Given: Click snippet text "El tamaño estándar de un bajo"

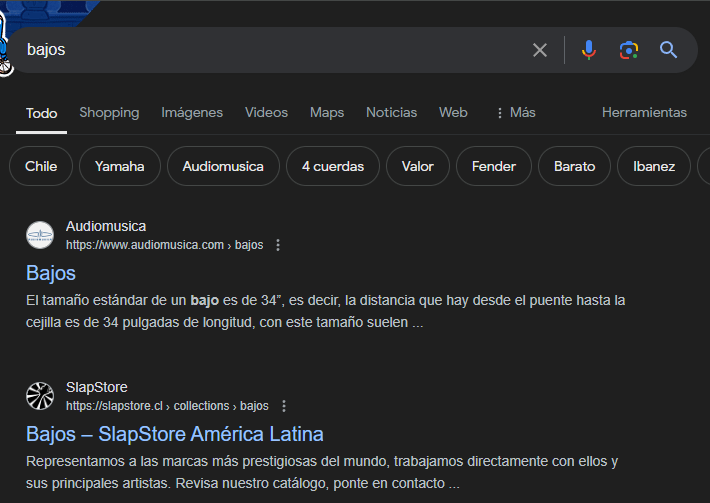Looking at the screenshot, I should [x=122, y=301].
